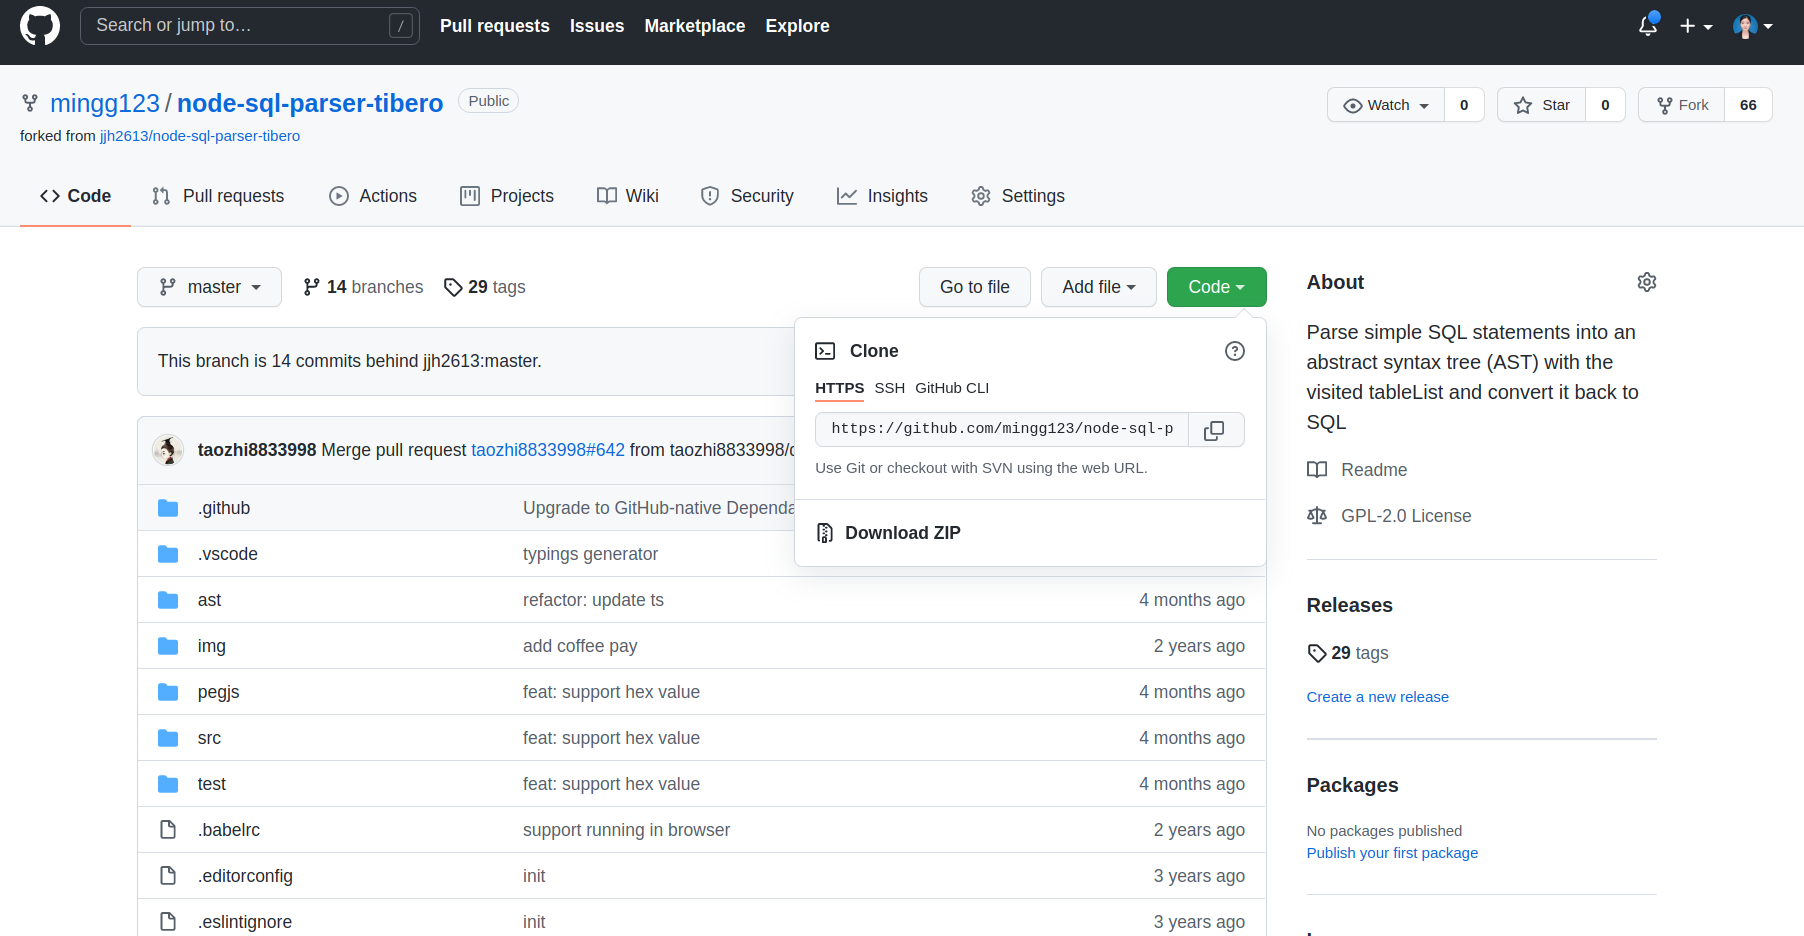The width and height of the screenshot is (1804, 936).
Task: Open the master branch selector dropdown
Action: tap(209, 287)
